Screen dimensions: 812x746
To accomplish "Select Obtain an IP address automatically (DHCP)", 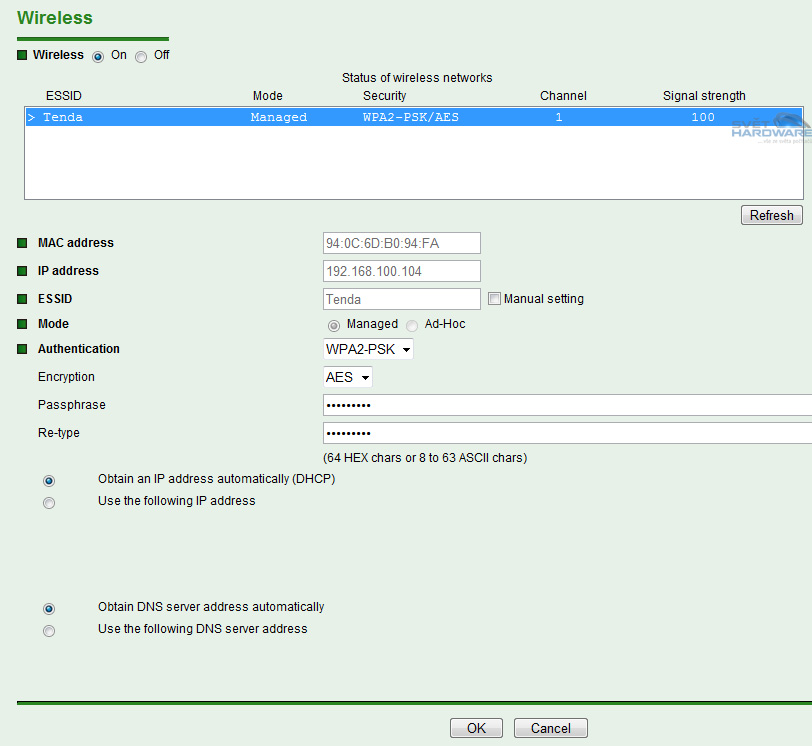I will [49, 481].
